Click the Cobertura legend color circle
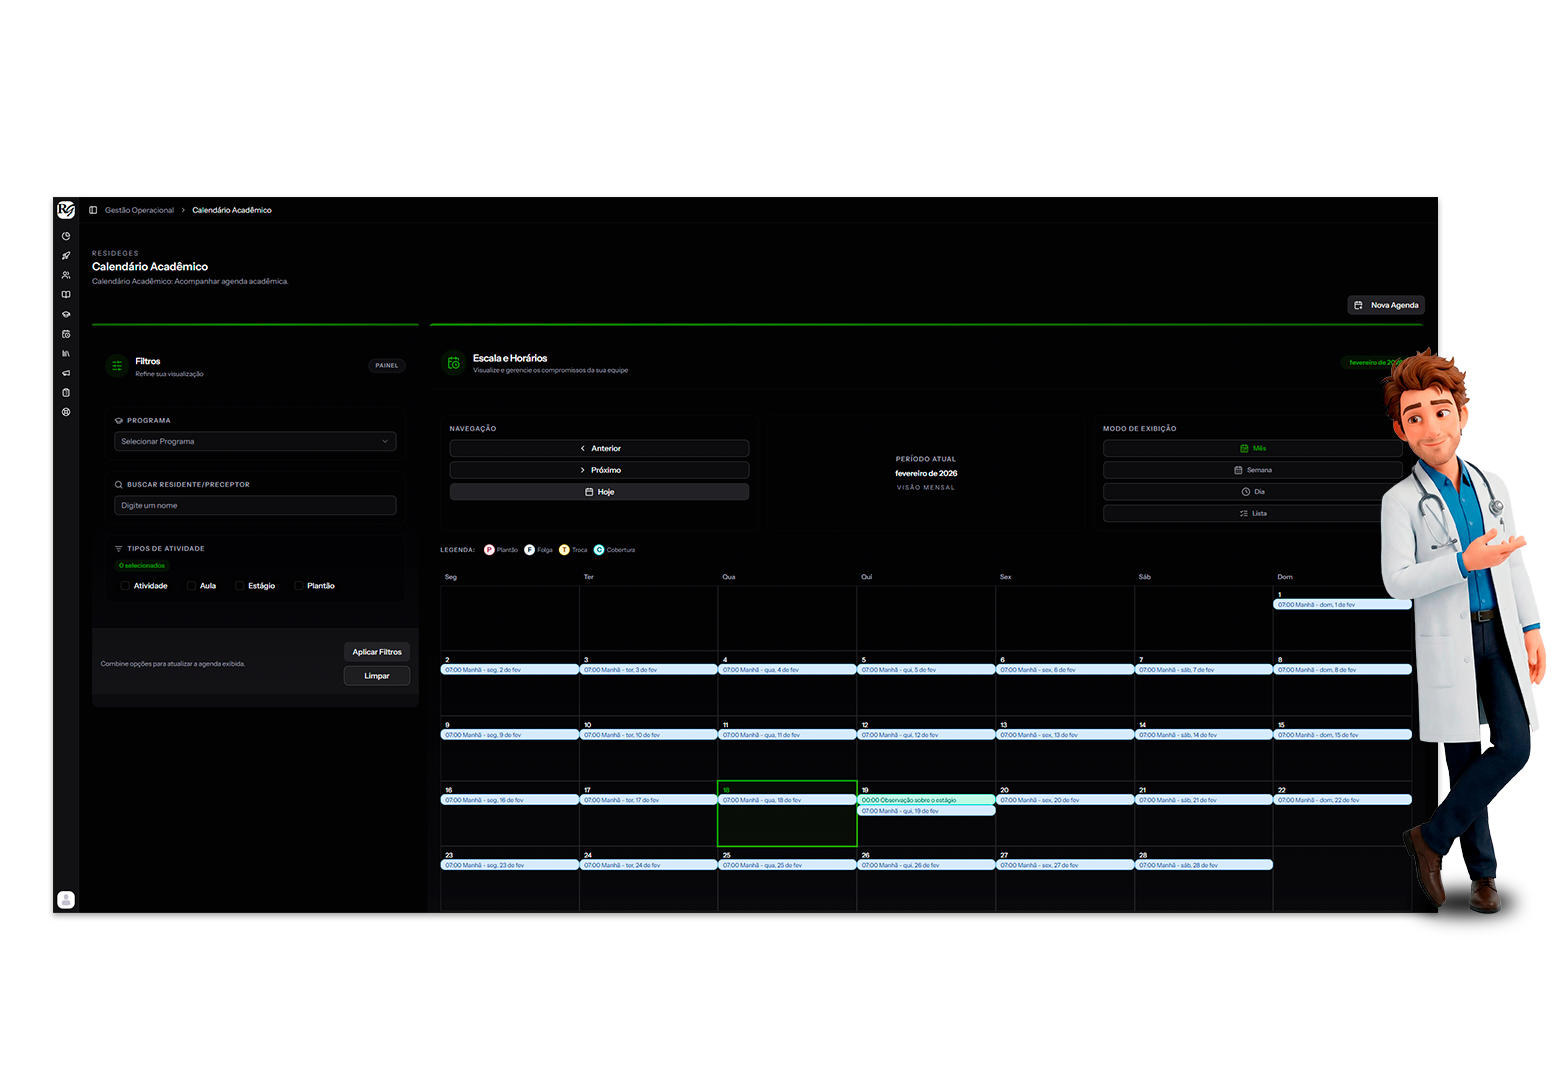 coord(599,550)
